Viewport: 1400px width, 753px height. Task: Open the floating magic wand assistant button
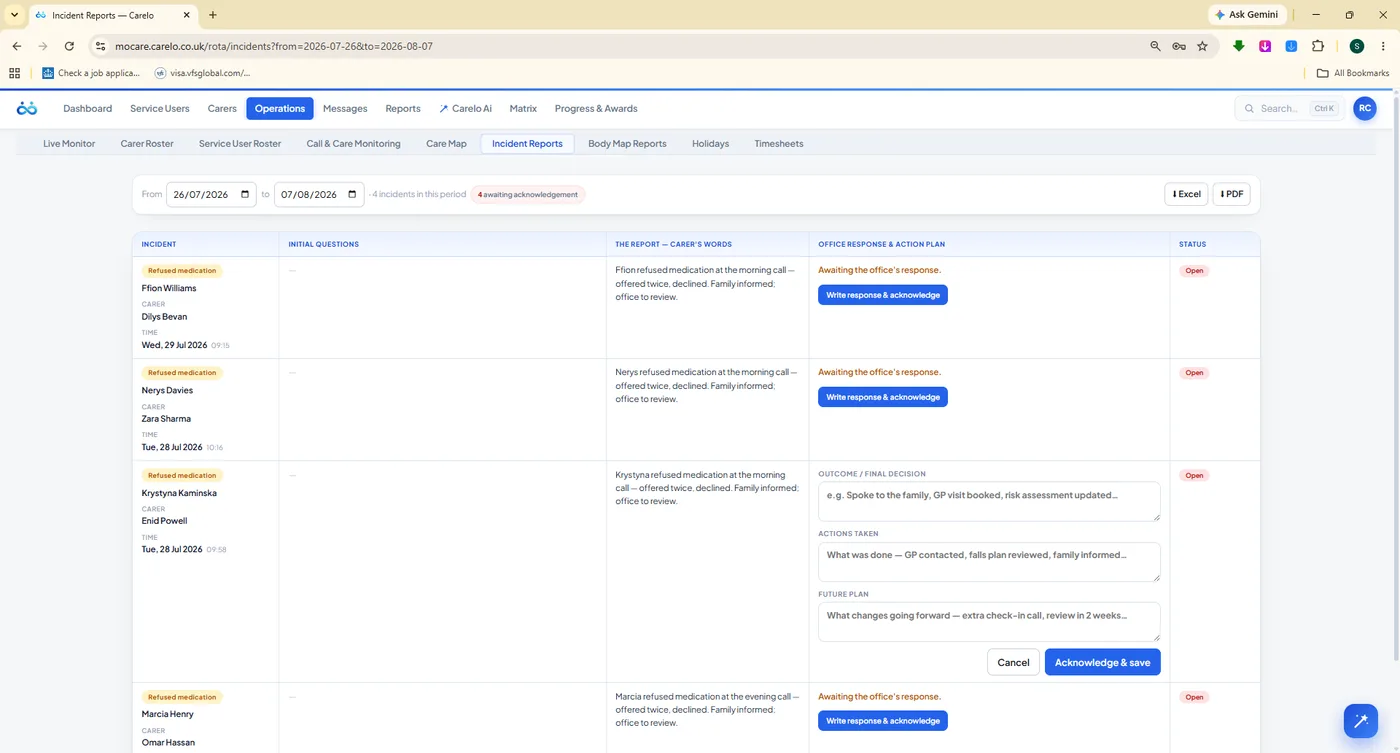coord(1361,720)
